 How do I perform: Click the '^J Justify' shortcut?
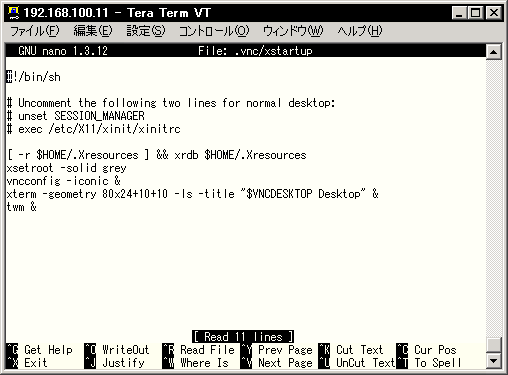(x=114, y=363)
